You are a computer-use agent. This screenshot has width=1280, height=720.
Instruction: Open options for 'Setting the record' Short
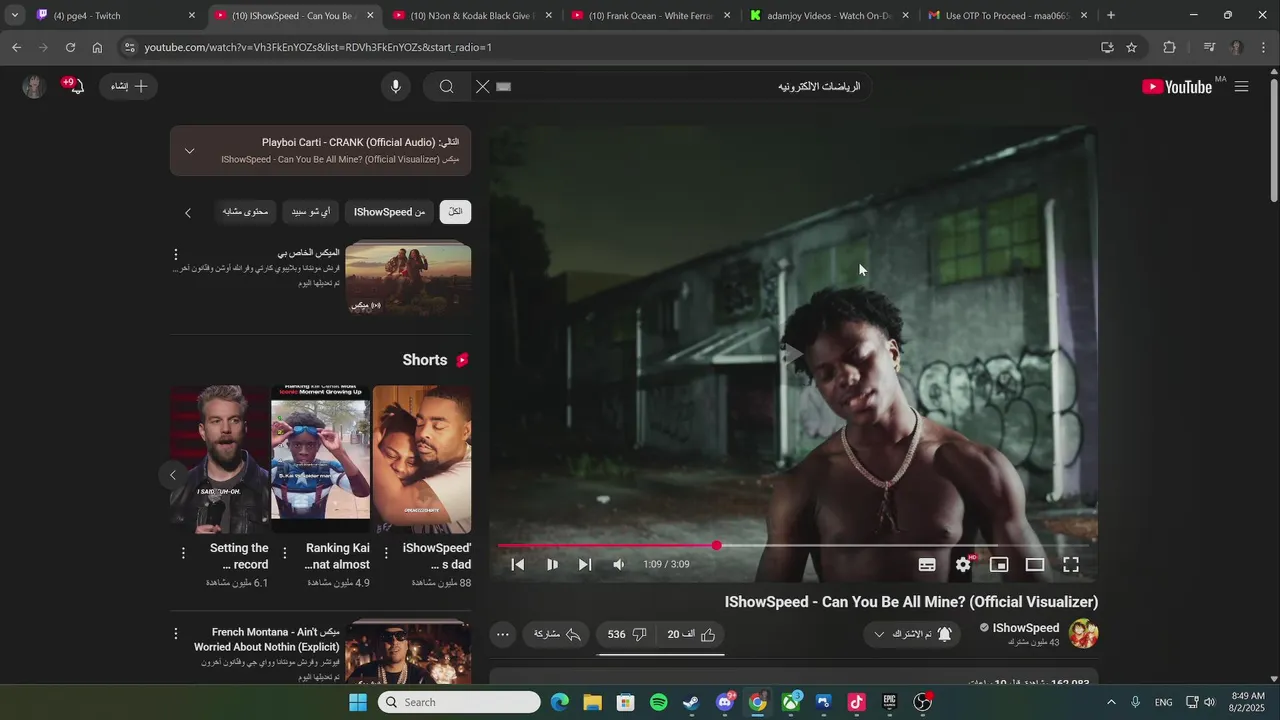click(183, 553)
